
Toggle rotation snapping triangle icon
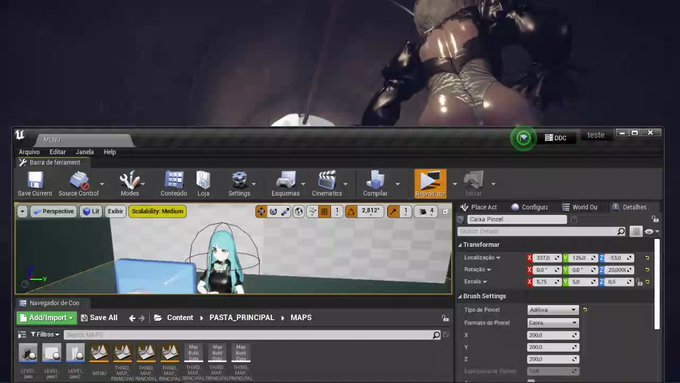[351, 212]
